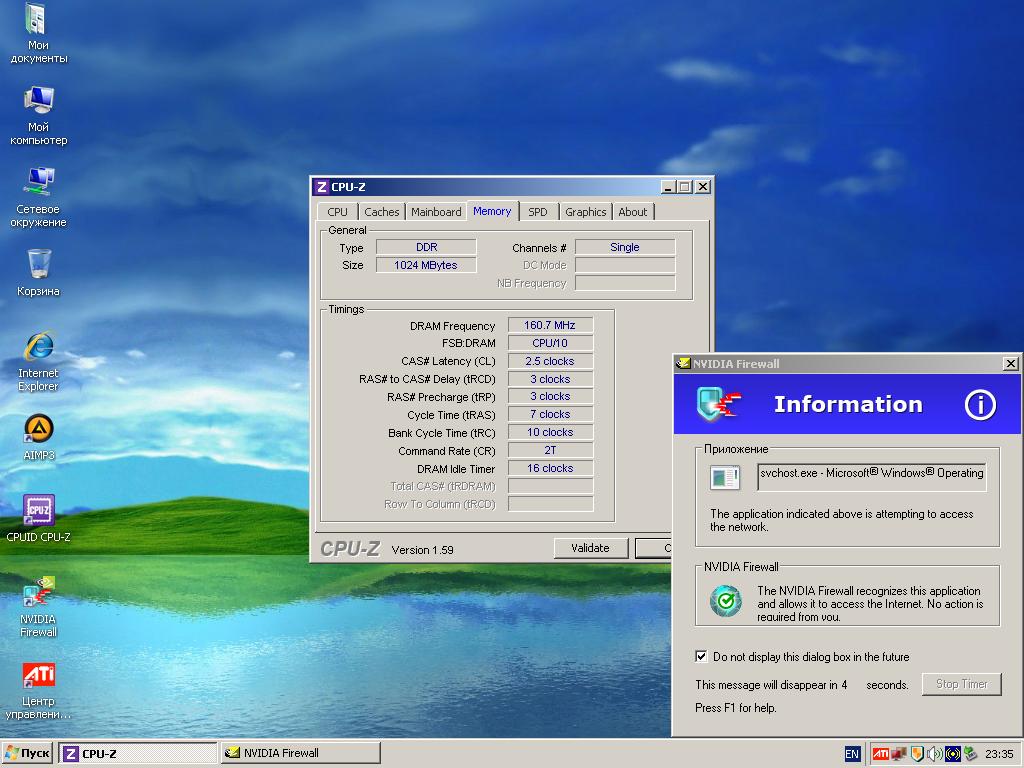Select the NVIDIA Firewall desktop shortcut
The width and height of the screenshot is (1024, 768).
pyautogui.click(x=39, y=607)
